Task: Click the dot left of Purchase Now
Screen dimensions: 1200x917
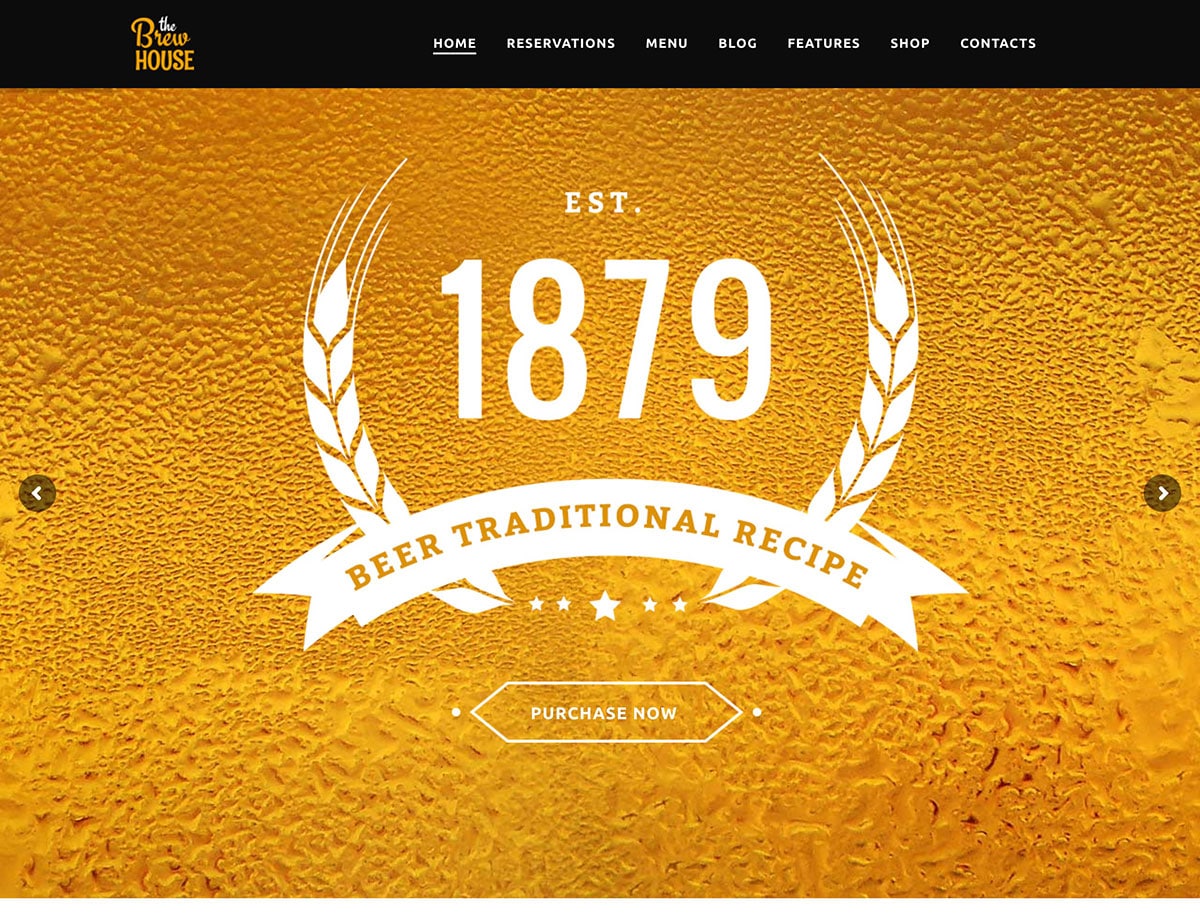Action: (x=456, y=712)
